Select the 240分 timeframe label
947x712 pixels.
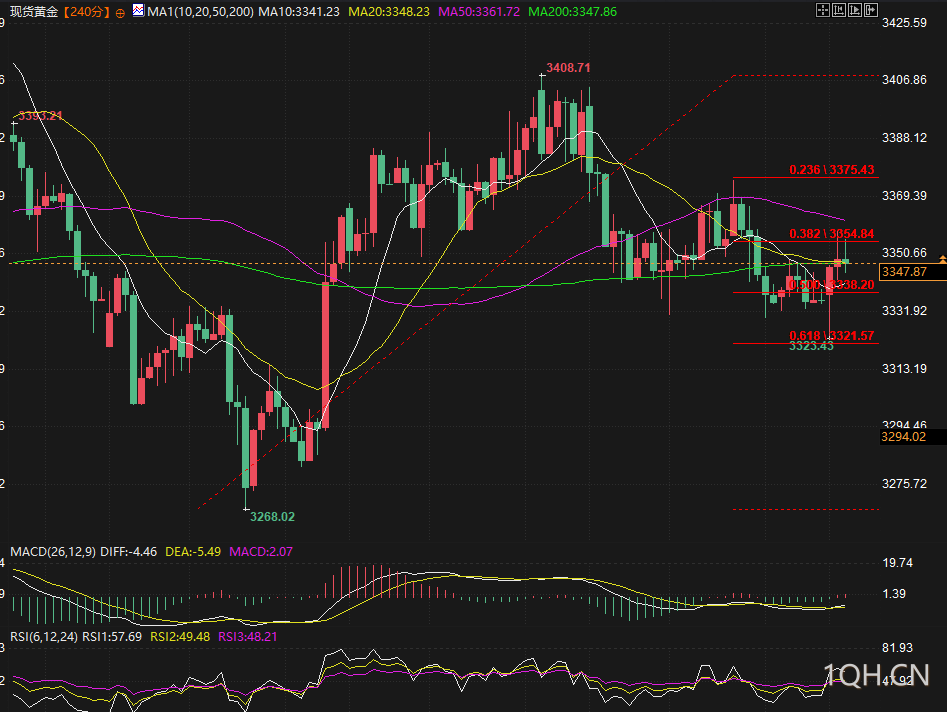pyautogui.click(x=87, y=12)
